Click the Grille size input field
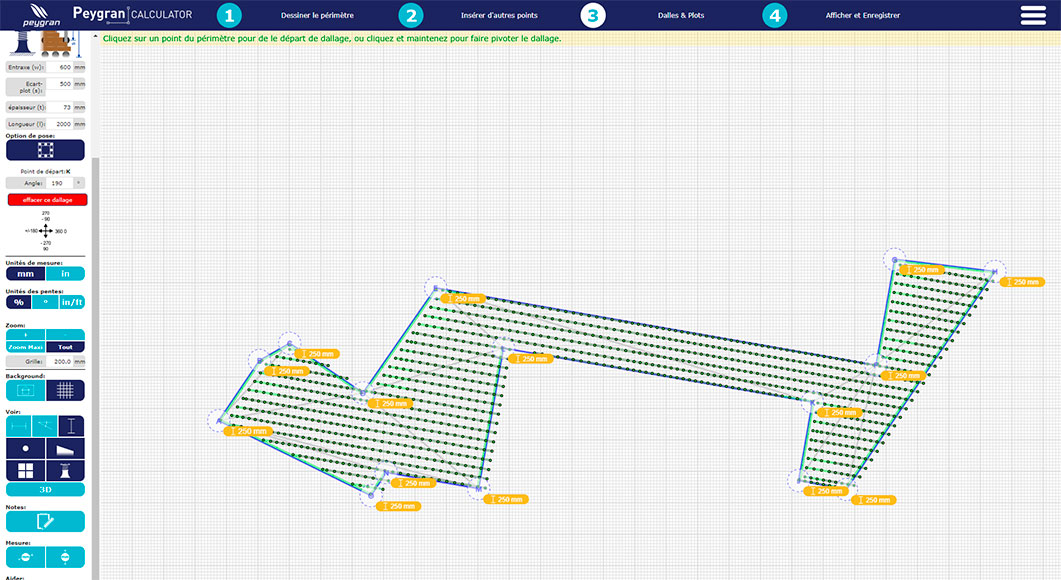The width and height of the screenshot is (1061, 580). (59, 361)
